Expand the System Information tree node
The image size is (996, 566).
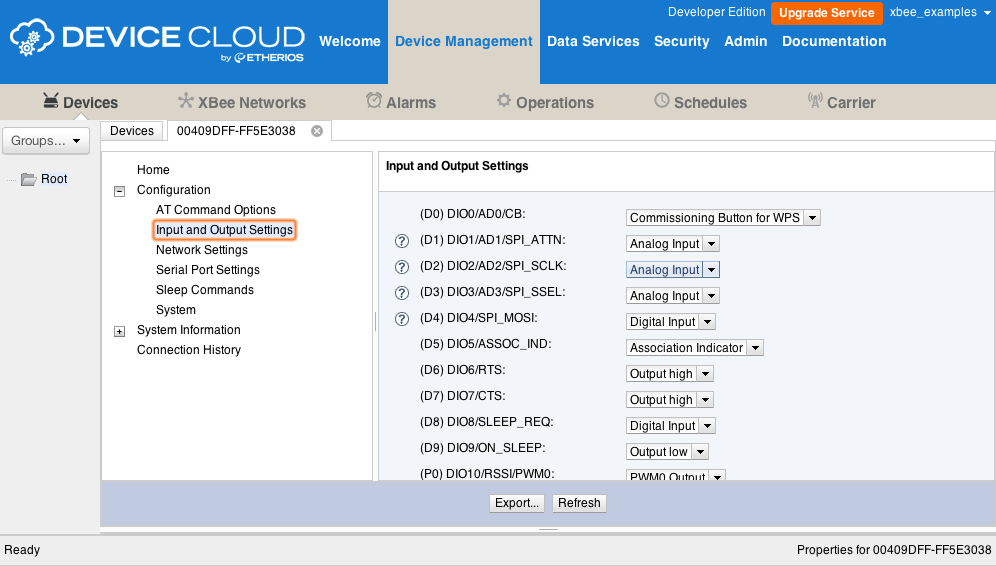tap(119, 331)
